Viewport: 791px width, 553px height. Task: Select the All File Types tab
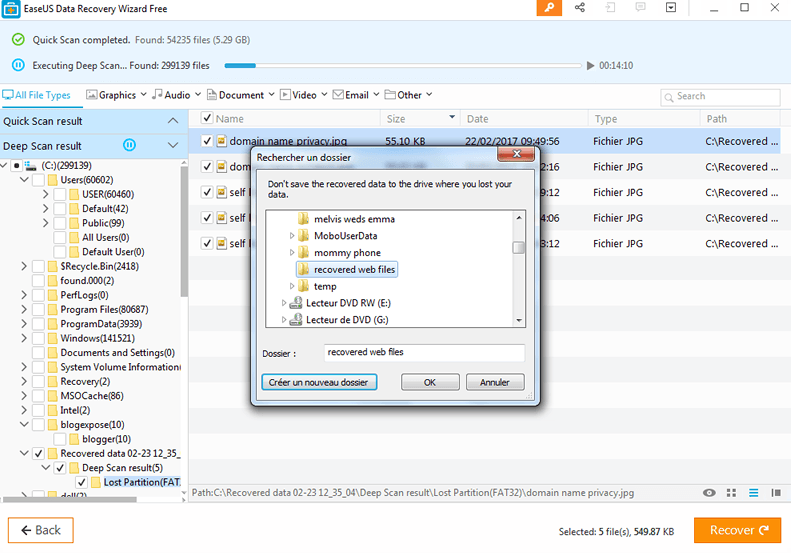coord(37,95)
